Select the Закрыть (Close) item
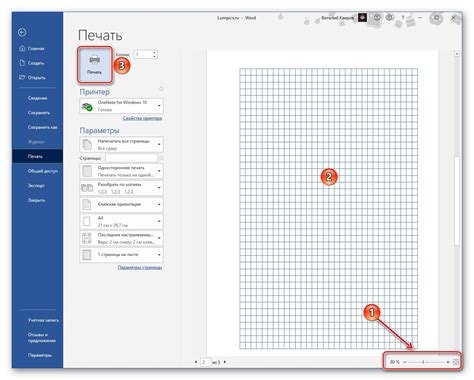The height and width of the screenshot is (380, 474). [36, 200]
